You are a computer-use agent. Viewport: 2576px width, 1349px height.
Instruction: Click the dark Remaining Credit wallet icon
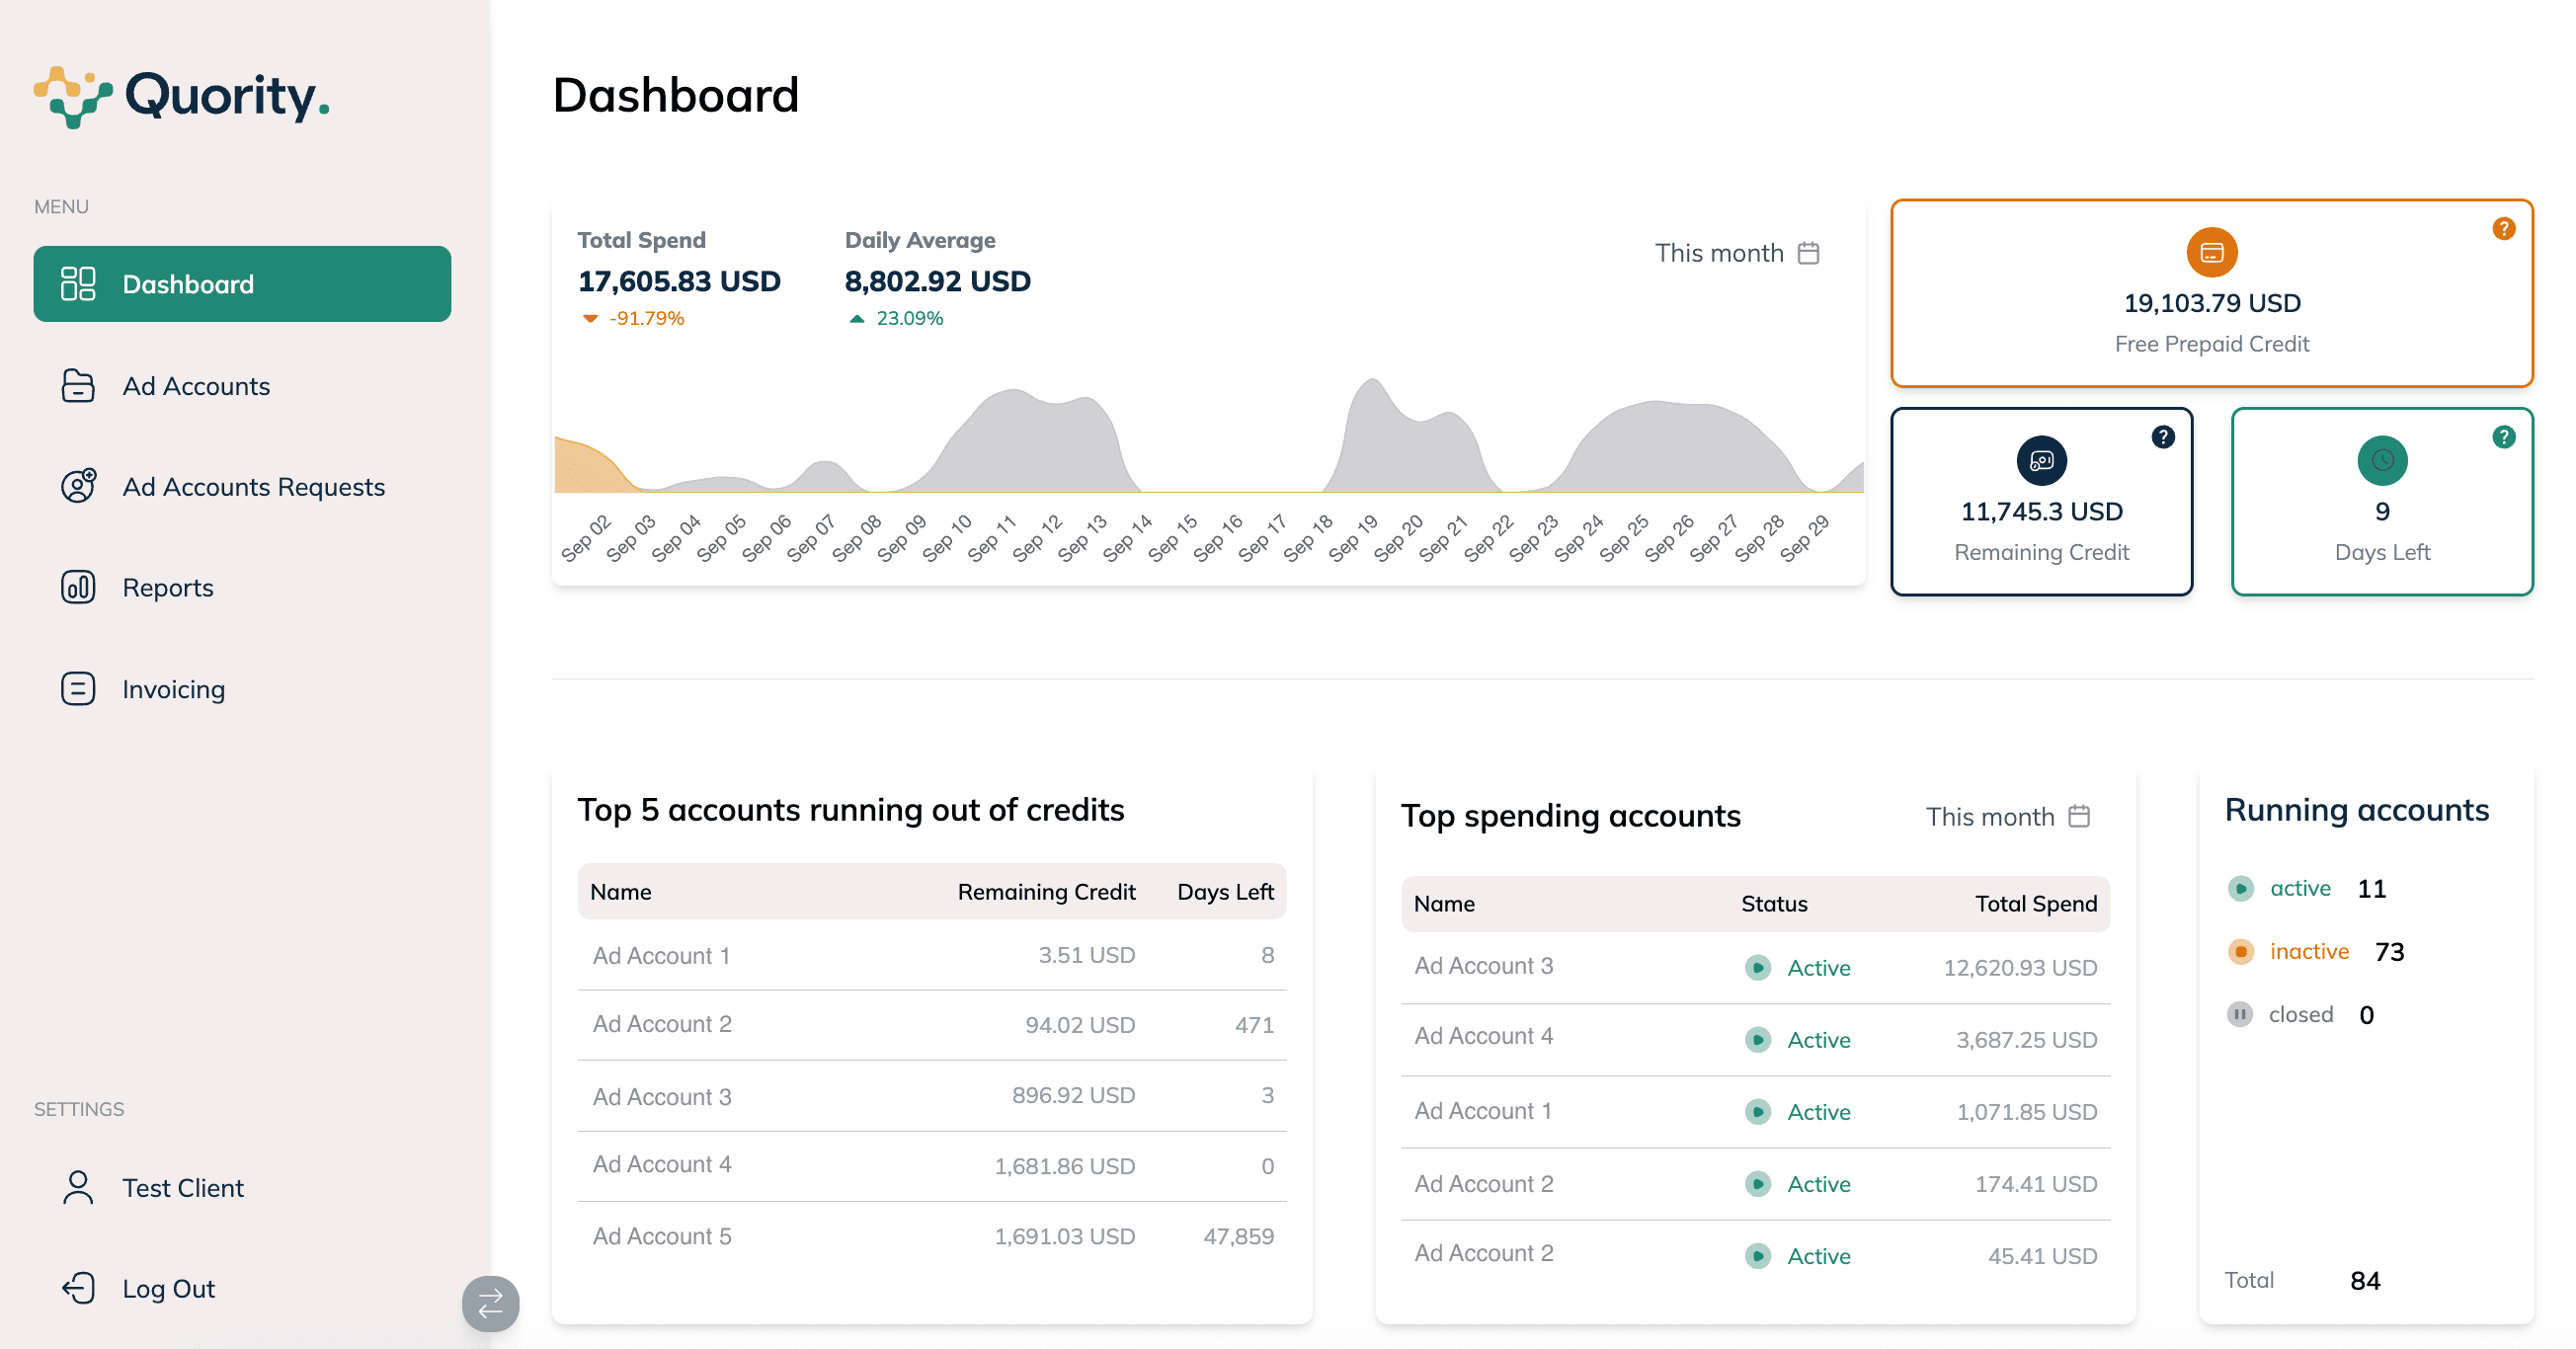point(2041,461)
